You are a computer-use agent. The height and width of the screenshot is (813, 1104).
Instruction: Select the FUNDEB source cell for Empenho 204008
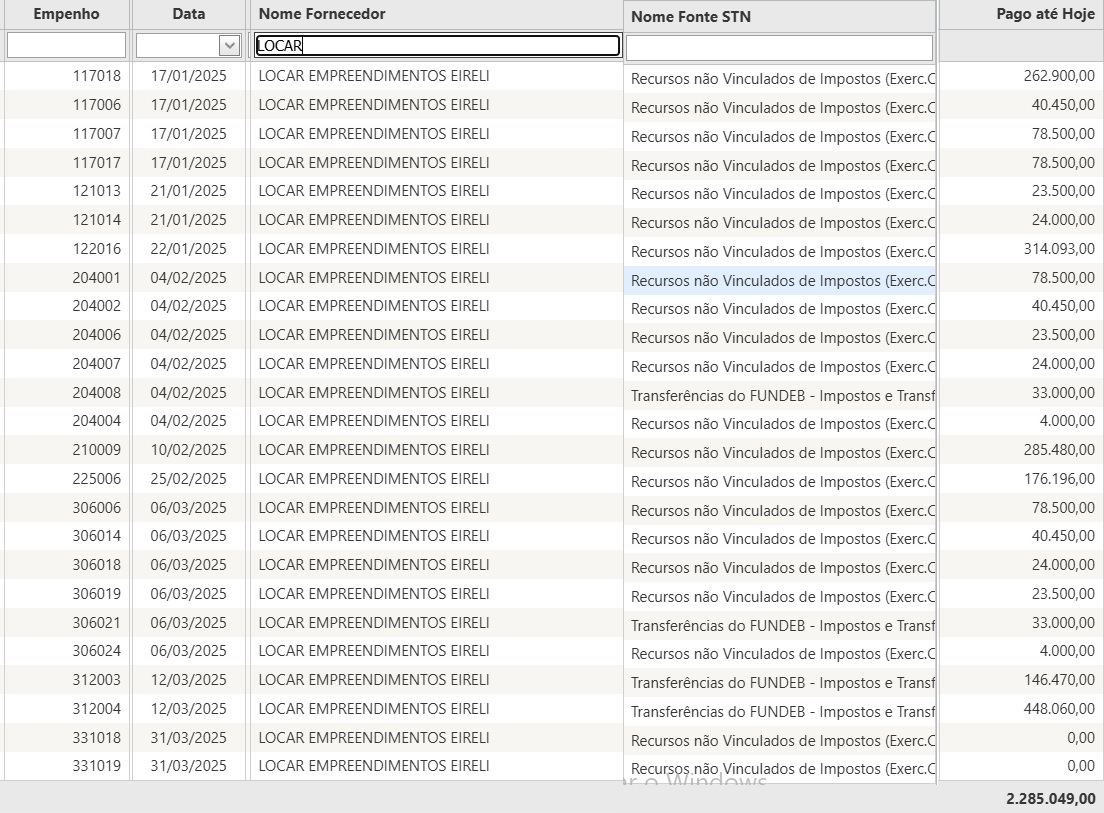pyautogui.click(x=779, y=396)
